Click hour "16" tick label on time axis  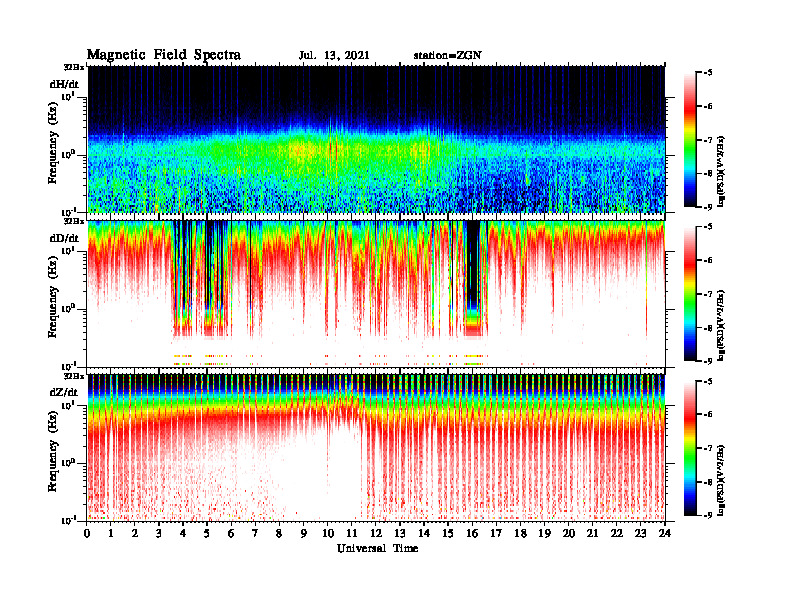[x=472, y=533]
